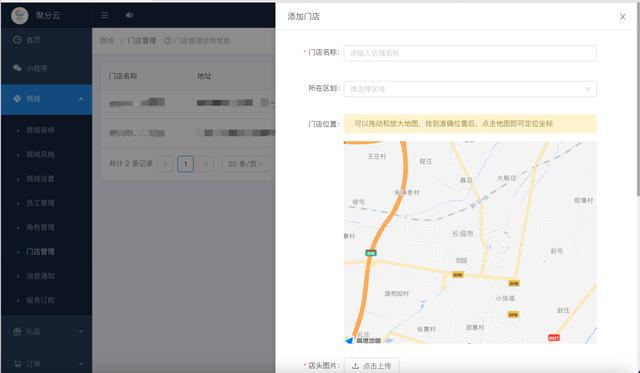Screen dimensions: 640x373
Task: Select 角色管理 submenu item
Action: point(40,227)
